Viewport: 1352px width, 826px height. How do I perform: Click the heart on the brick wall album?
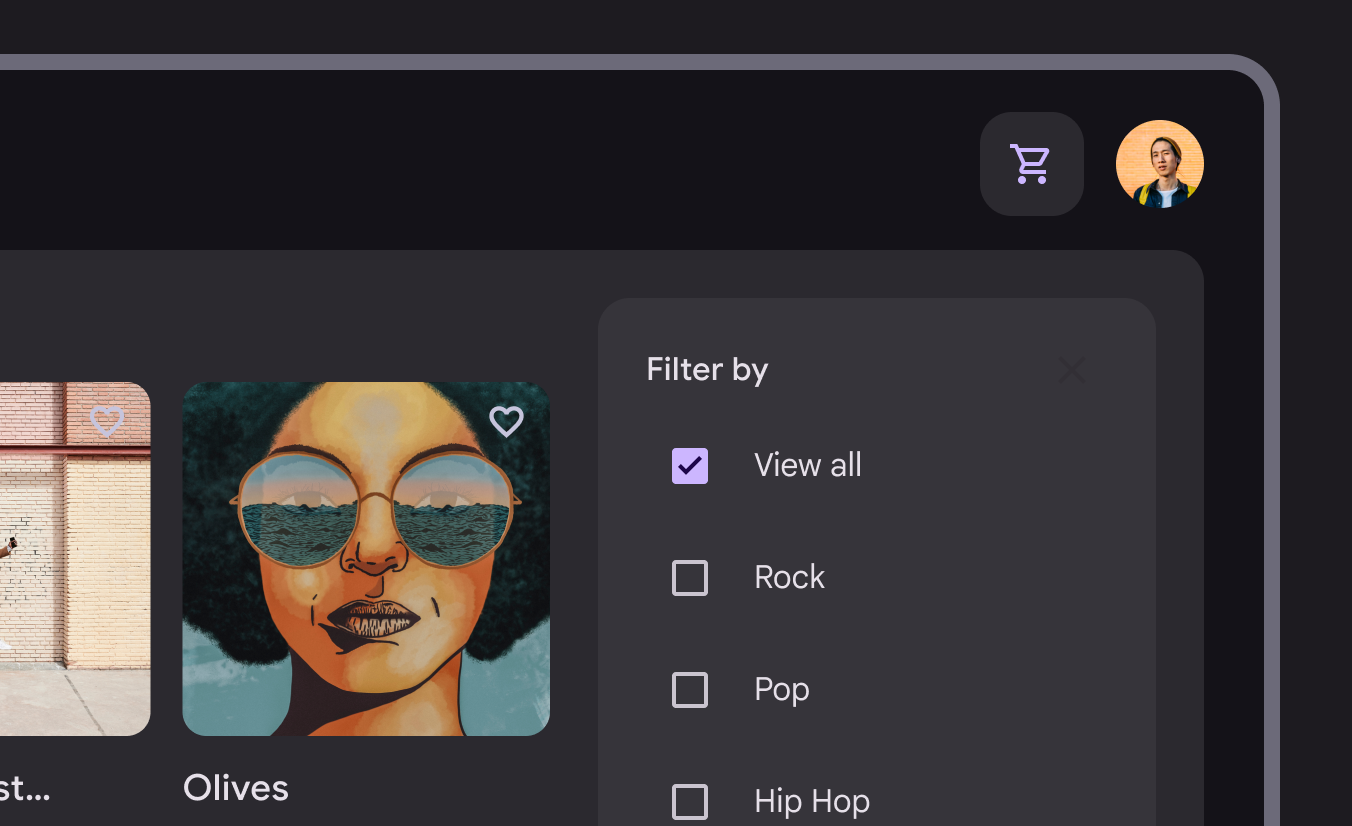[x=107, y=421]
